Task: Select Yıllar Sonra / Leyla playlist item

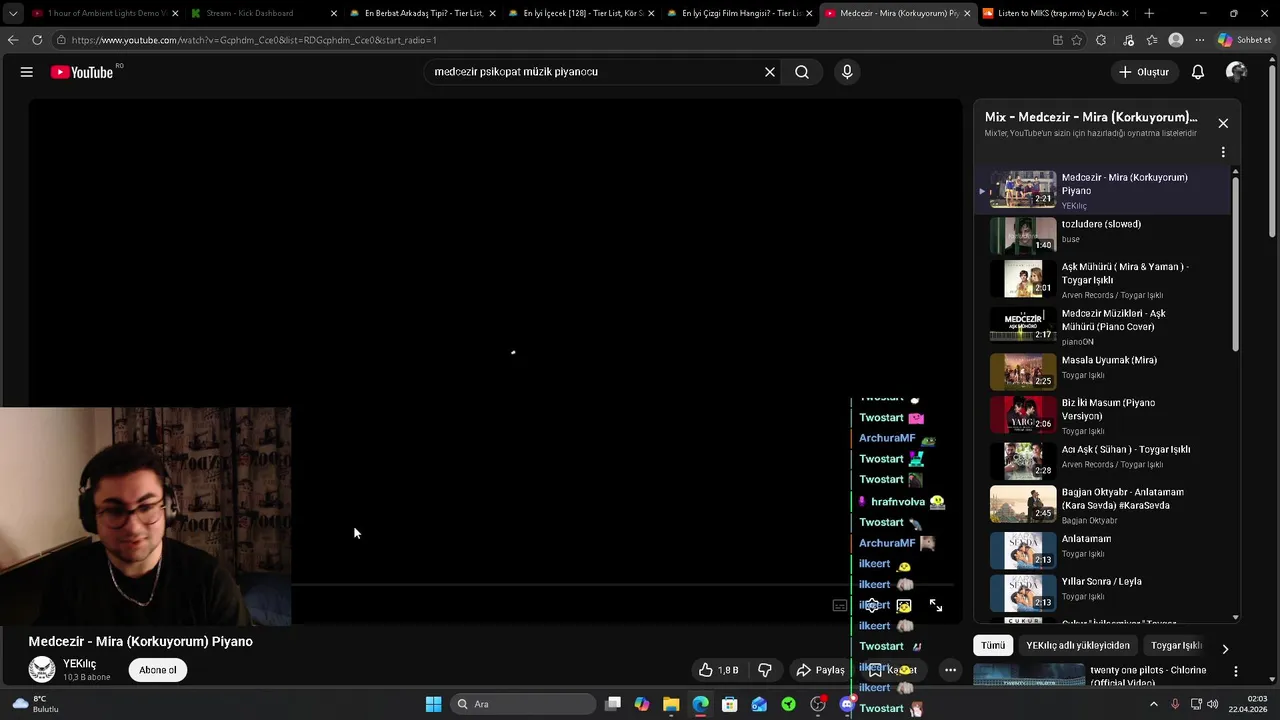Action: [1103, 591]
